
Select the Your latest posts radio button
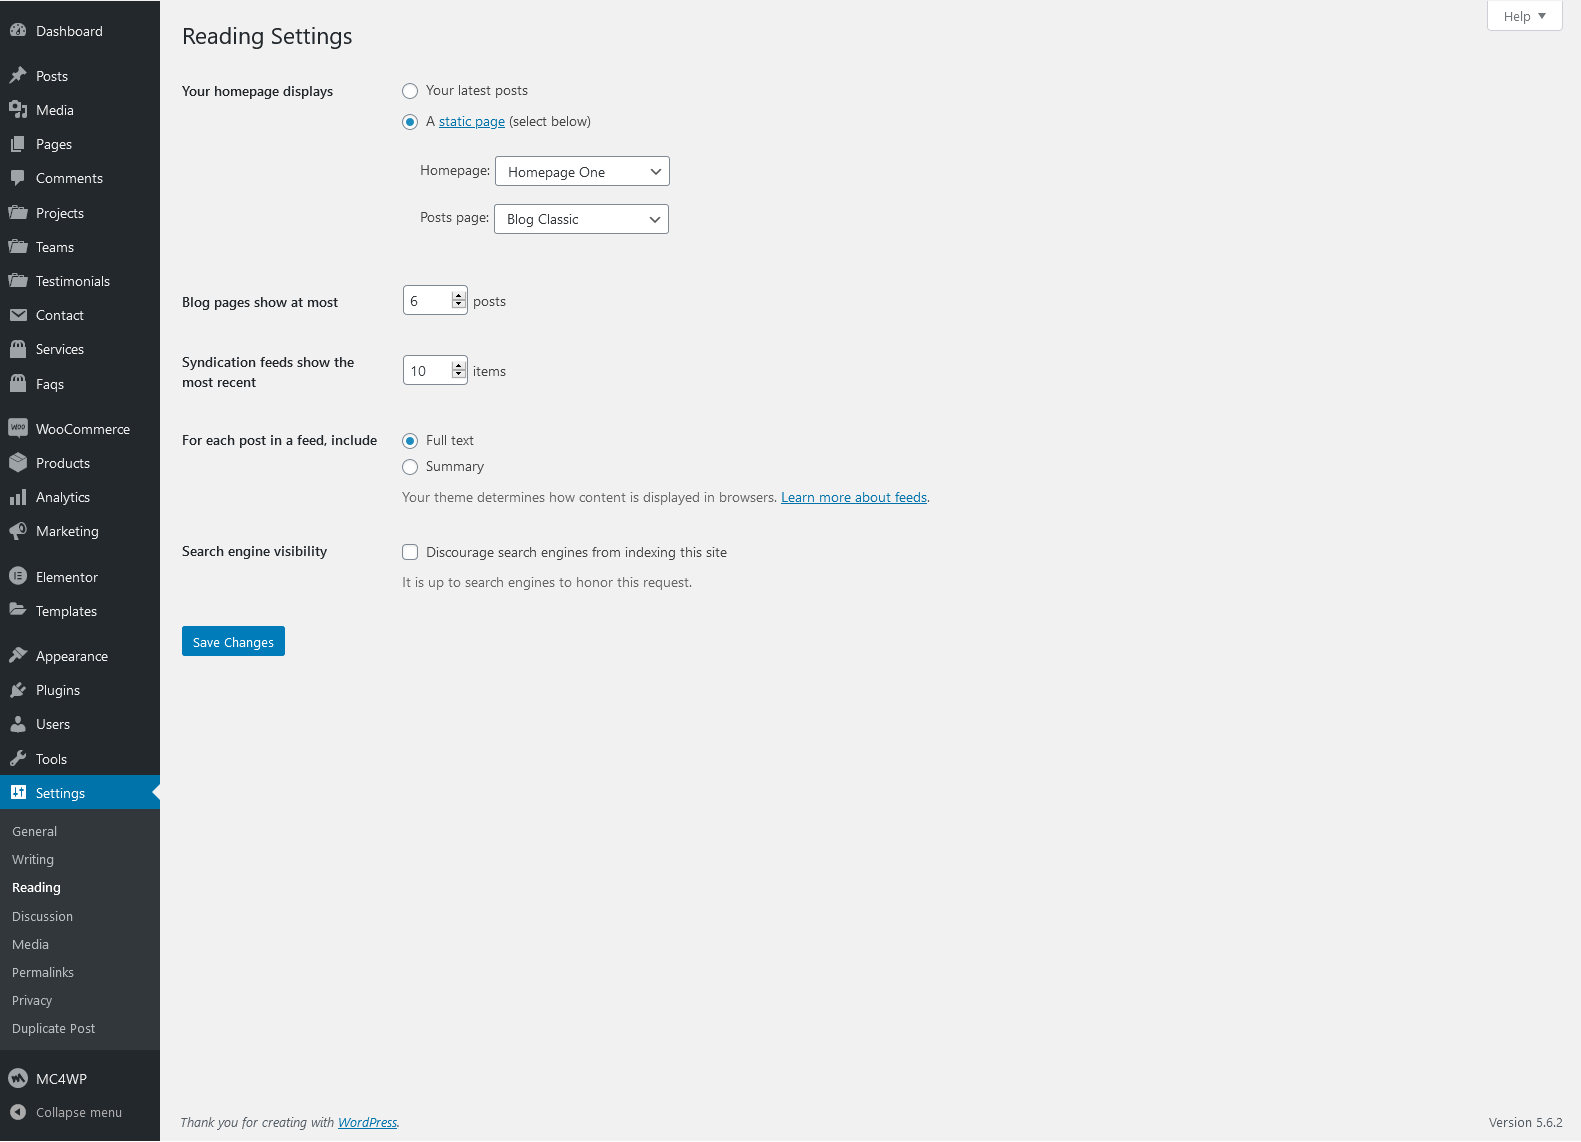click(410, 91)
